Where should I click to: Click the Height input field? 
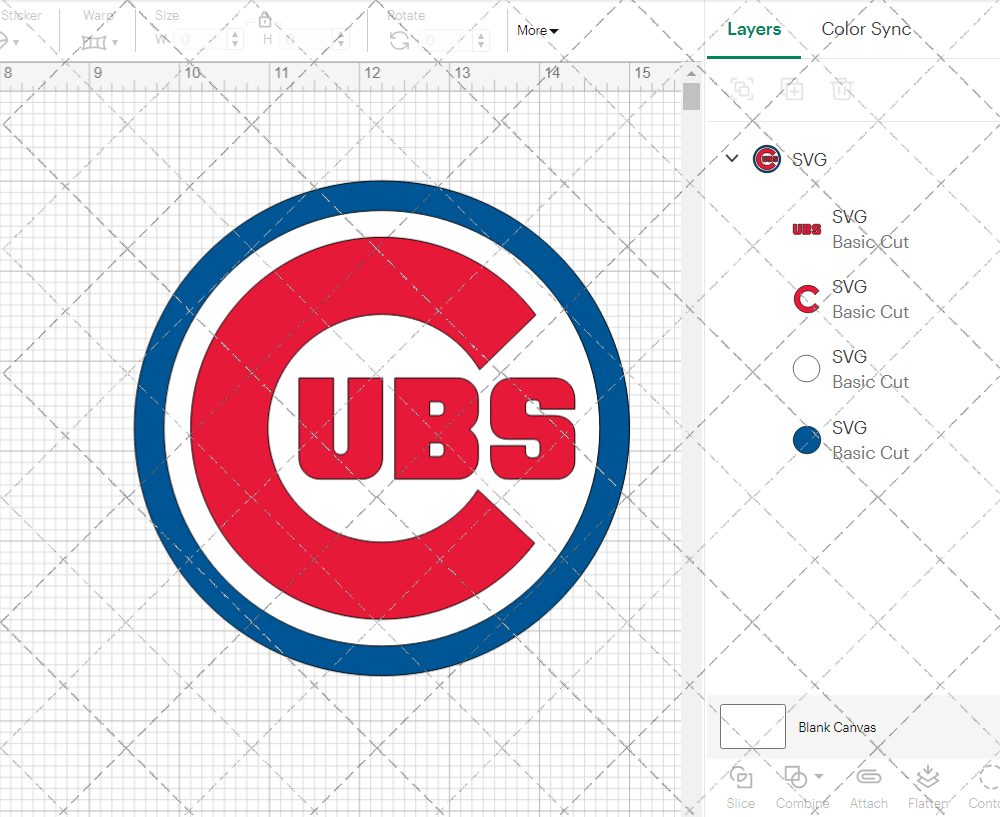pos(305,40)
